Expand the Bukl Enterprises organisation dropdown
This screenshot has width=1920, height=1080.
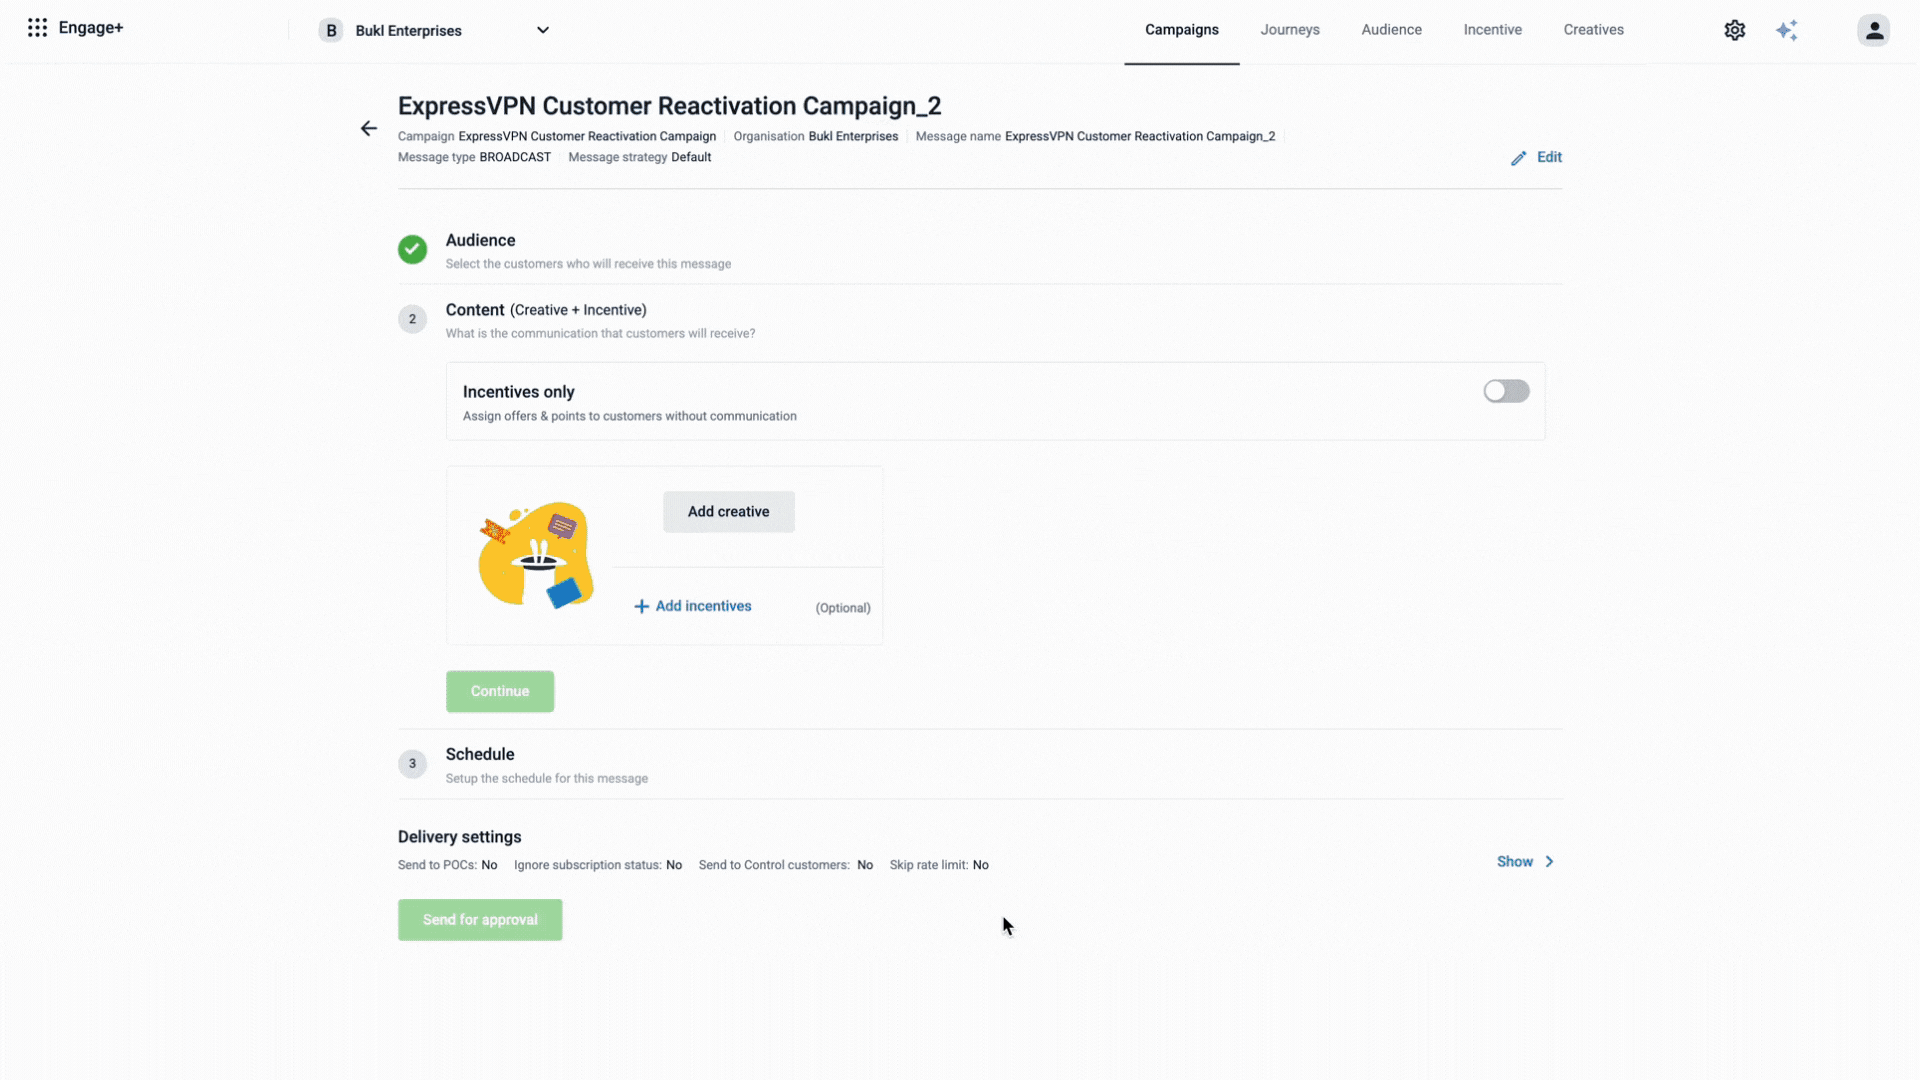[542, 30]
